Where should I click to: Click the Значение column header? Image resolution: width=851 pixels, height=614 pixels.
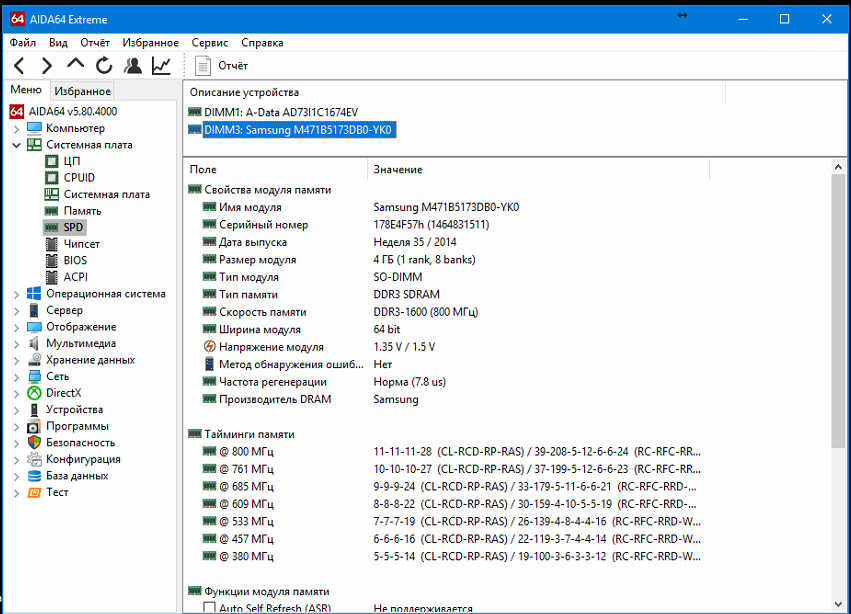398,170
